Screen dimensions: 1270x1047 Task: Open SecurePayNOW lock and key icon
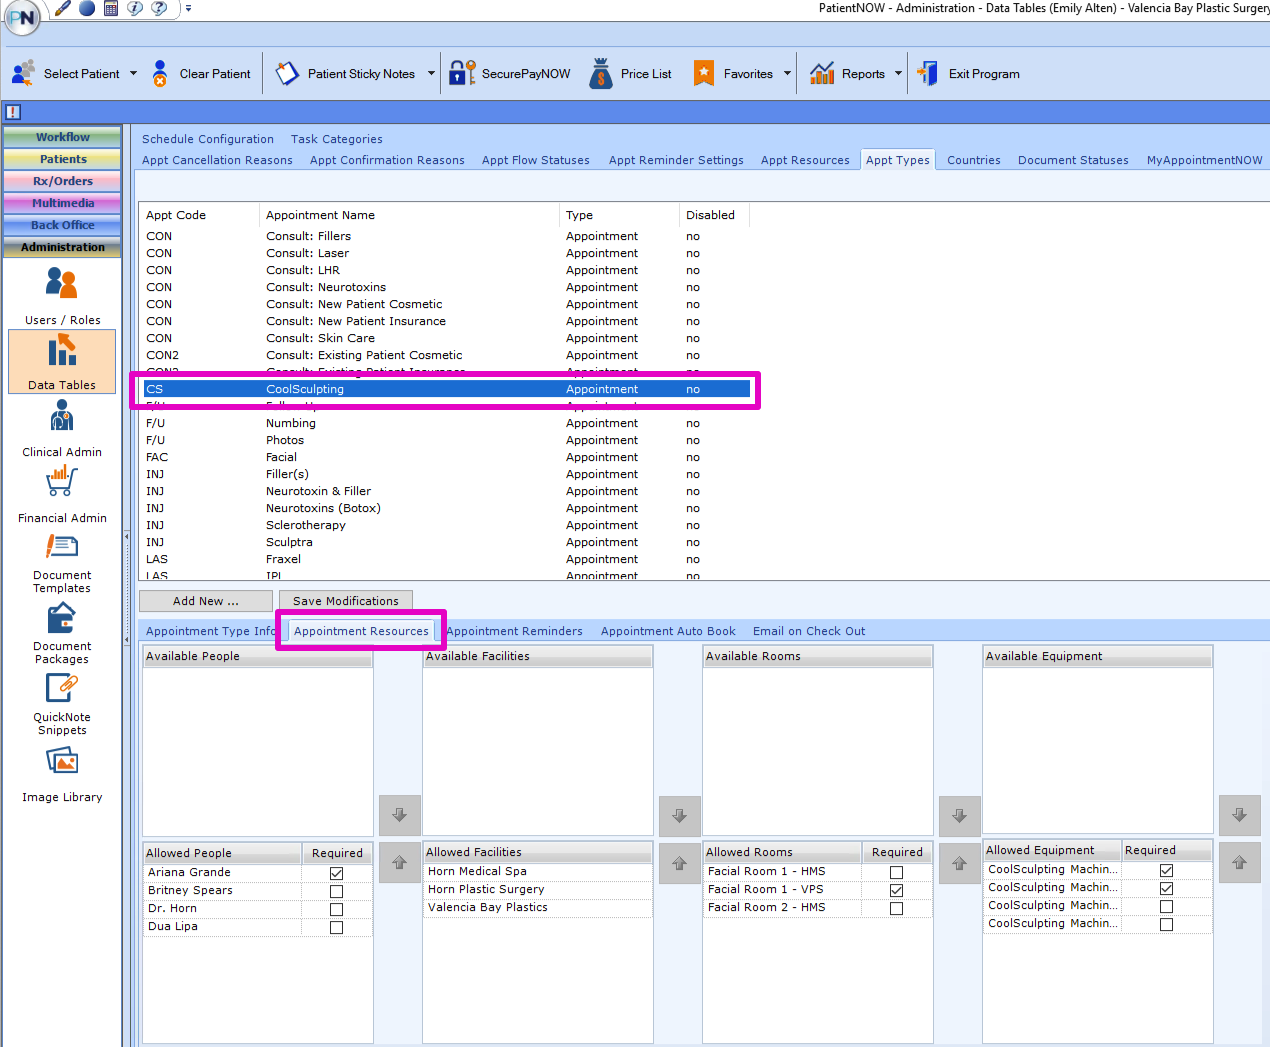[462, 73]
